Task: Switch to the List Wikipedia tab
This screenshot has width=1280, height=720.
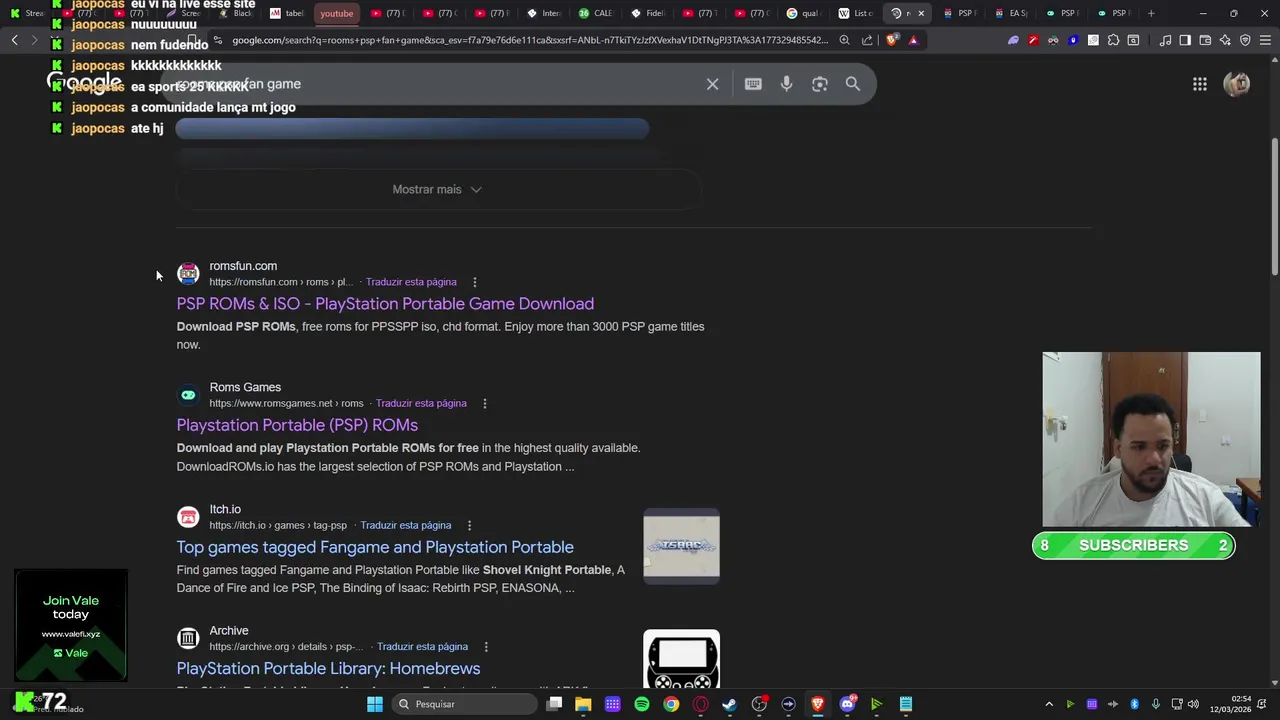Action: tap(856, 13)
